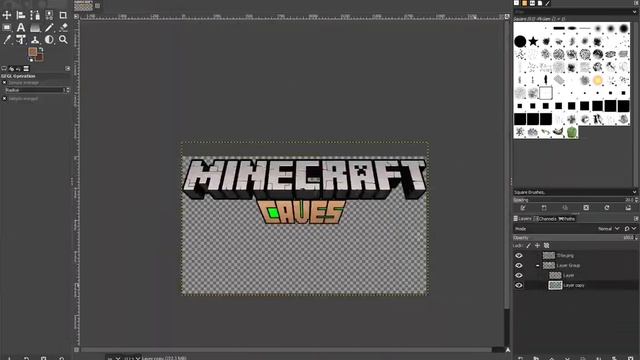This screenshot has width=640, height=360.
Task: Open the background color swatch
Action: (39, 57)
